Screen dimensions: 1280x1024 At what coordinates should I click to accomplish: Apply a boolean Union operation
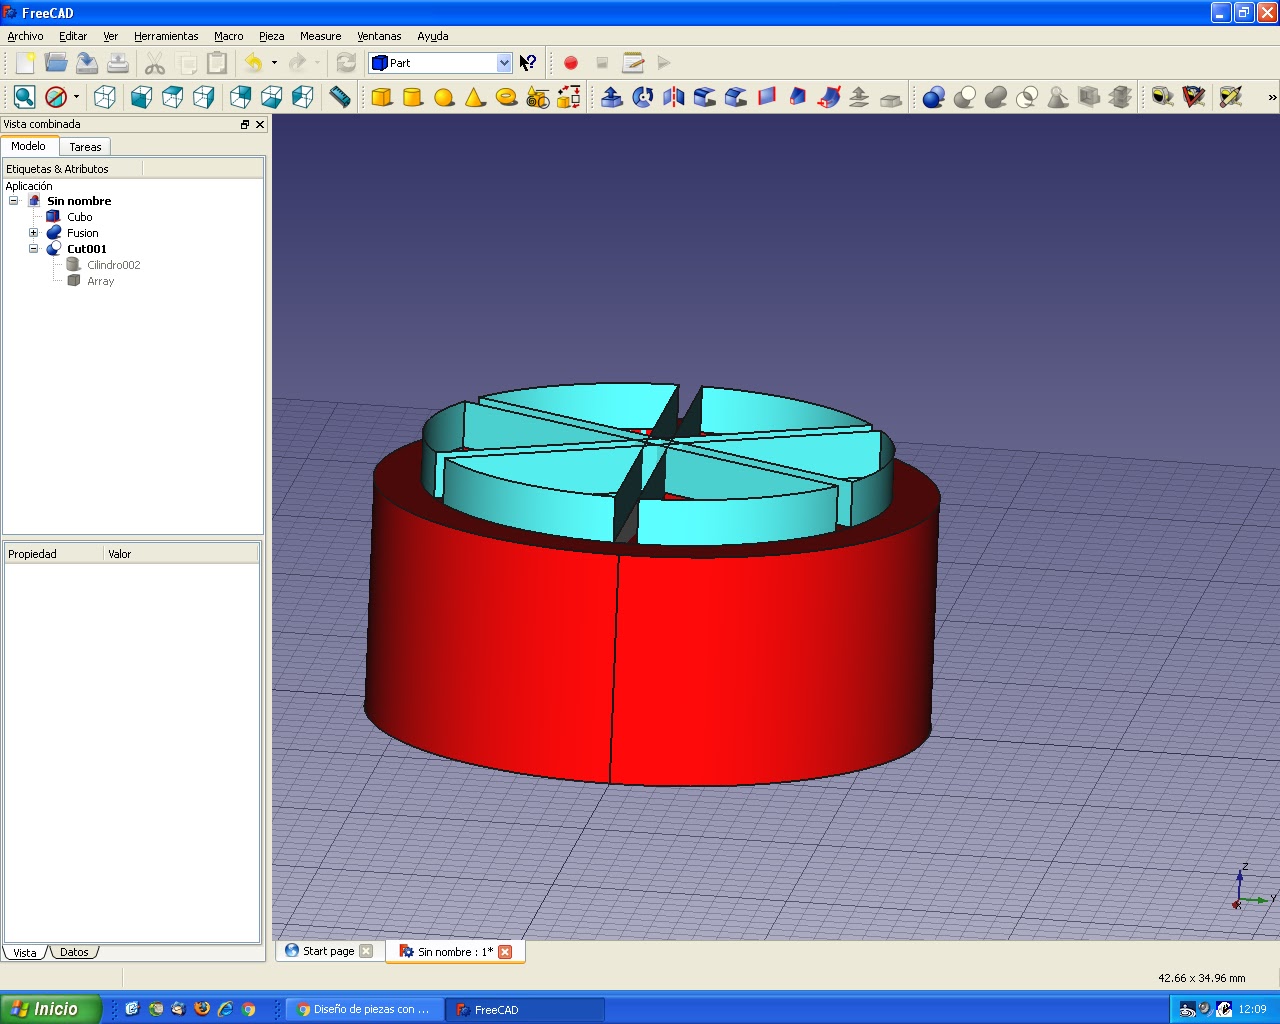pos(995,97)
